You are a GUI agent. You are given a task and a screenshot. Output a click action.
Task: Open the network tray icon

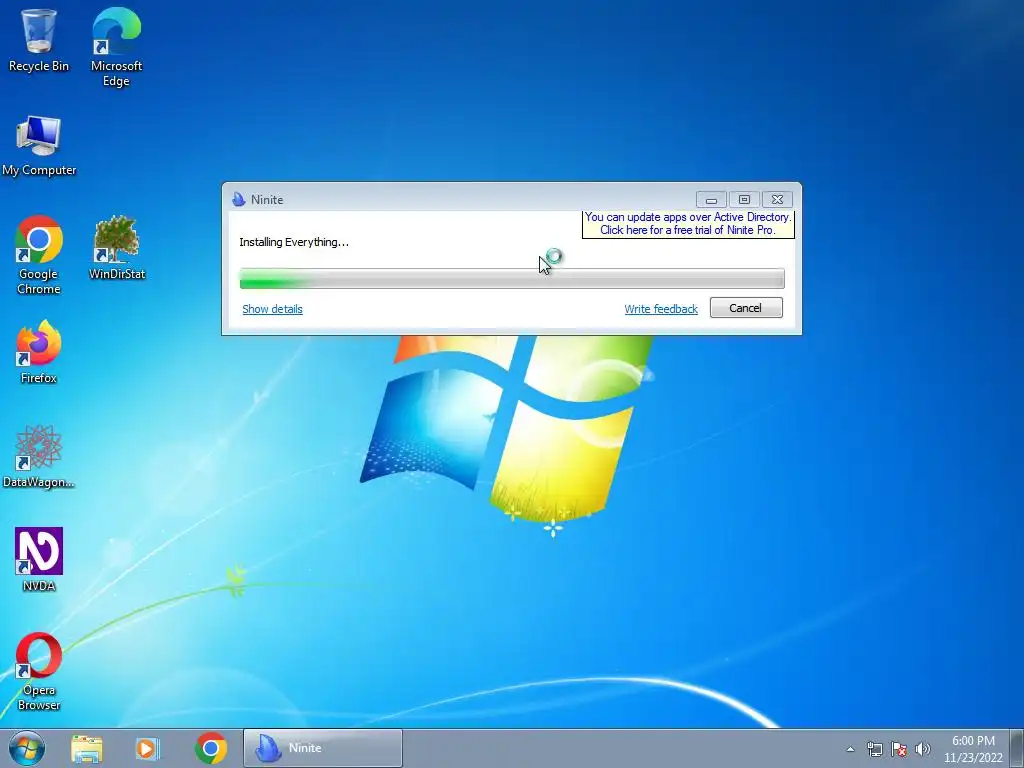click(874, 749)
